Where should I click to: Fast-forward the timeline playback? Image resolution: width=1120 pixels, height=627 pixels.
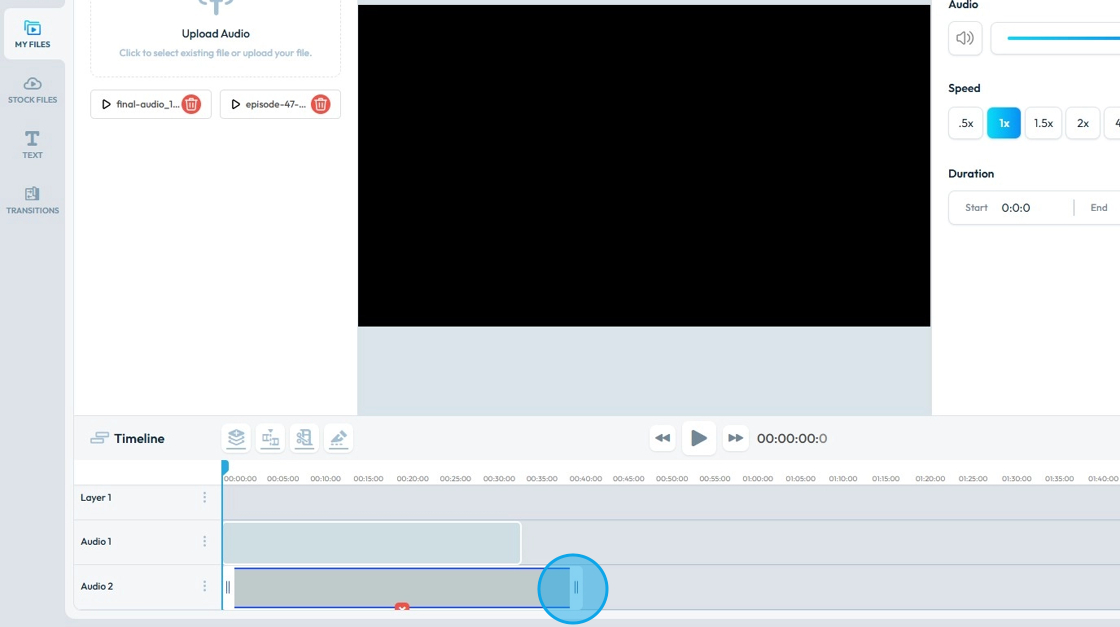735,438
